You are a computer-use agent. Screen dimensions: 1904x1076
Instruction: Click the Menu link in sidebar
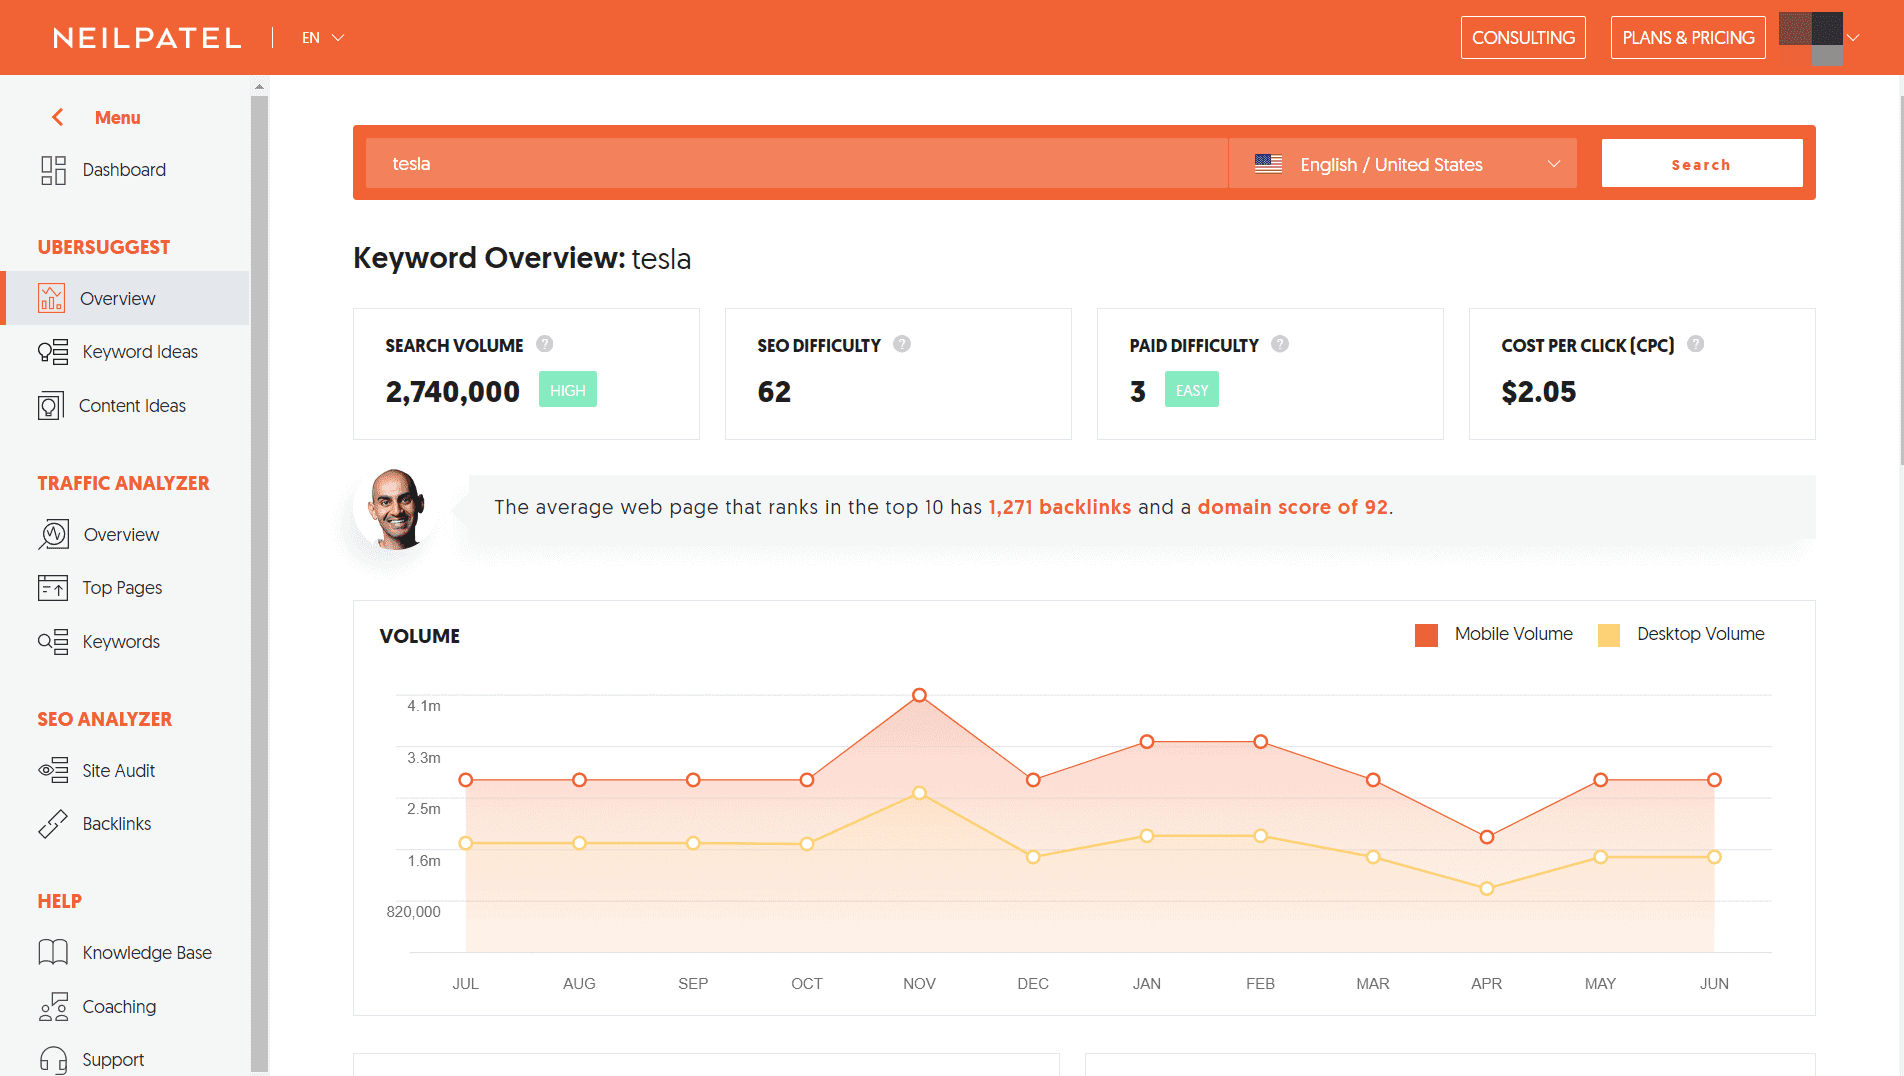(x=118, y=117)
